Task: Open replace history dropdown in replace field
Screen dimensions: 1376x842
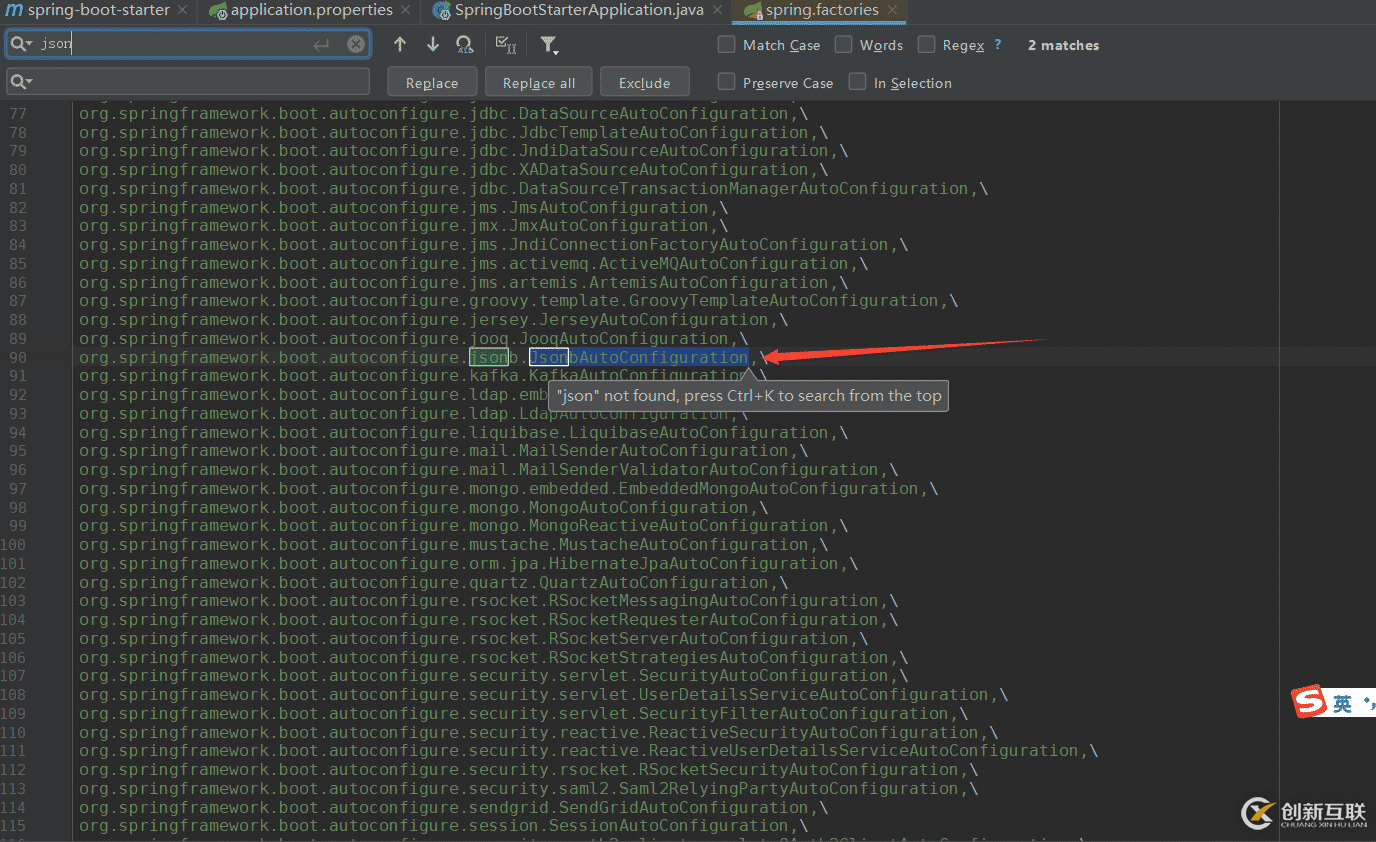Action: (x=22, y=81)
